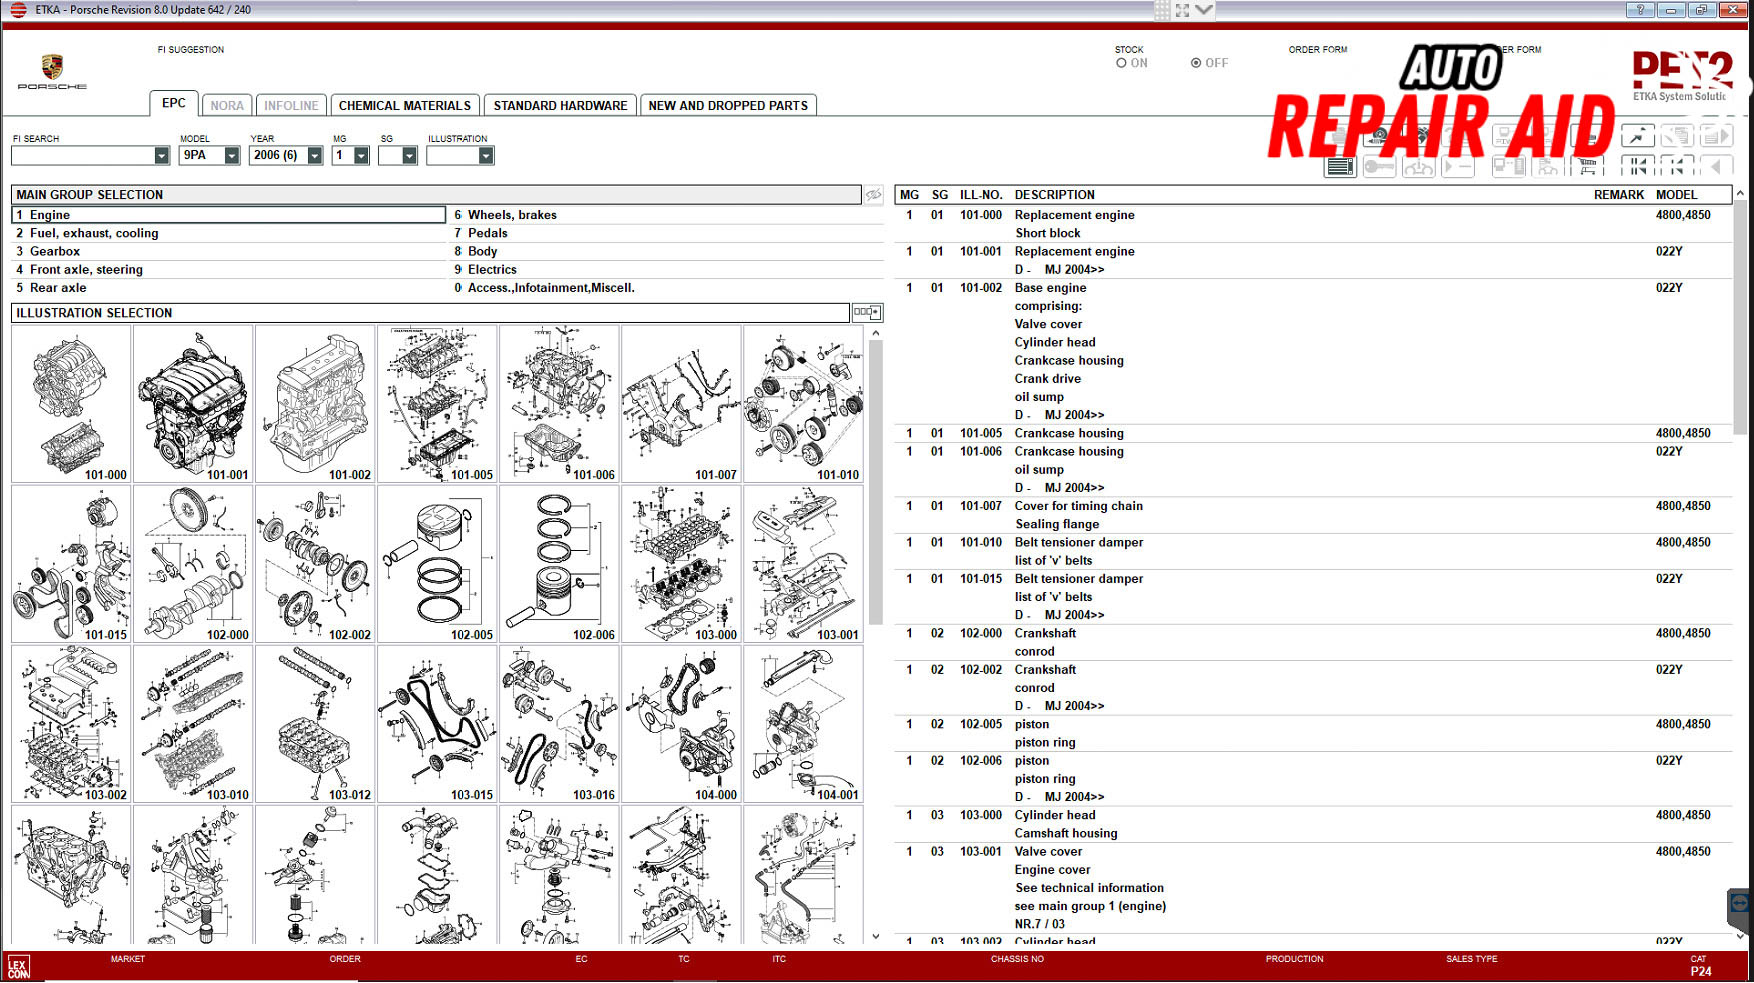The image size is (1754, 983).
Task: Open the Illustration dropdown
Action: pos(486,156)
